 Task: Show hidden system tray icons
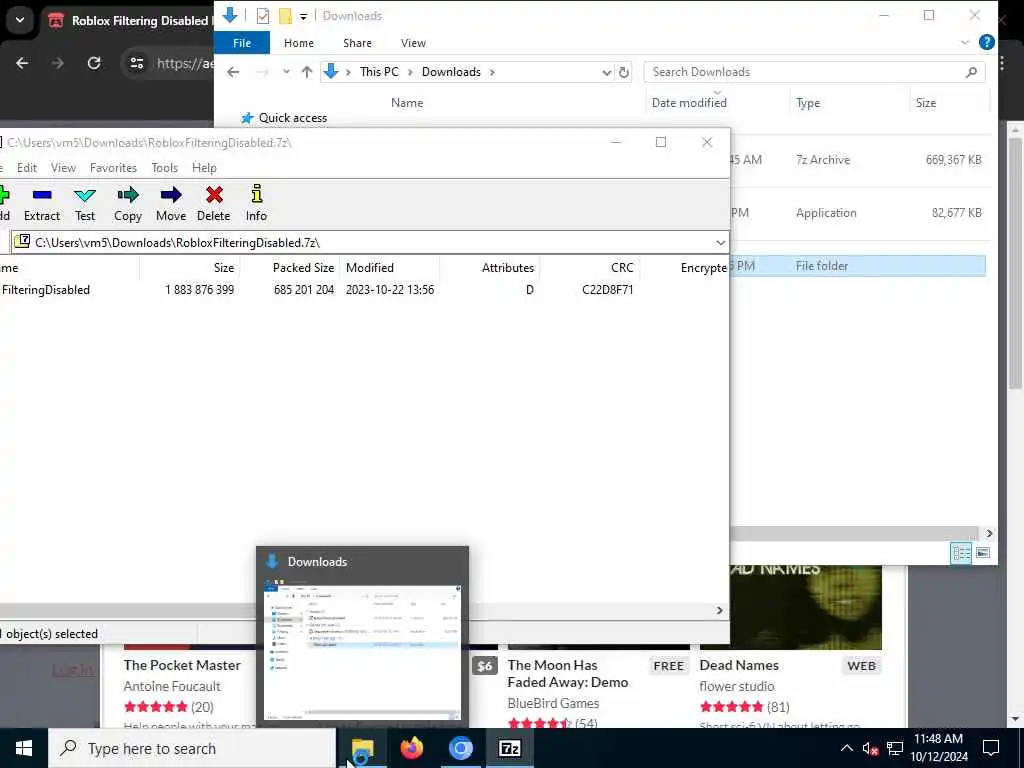(846, 748)
